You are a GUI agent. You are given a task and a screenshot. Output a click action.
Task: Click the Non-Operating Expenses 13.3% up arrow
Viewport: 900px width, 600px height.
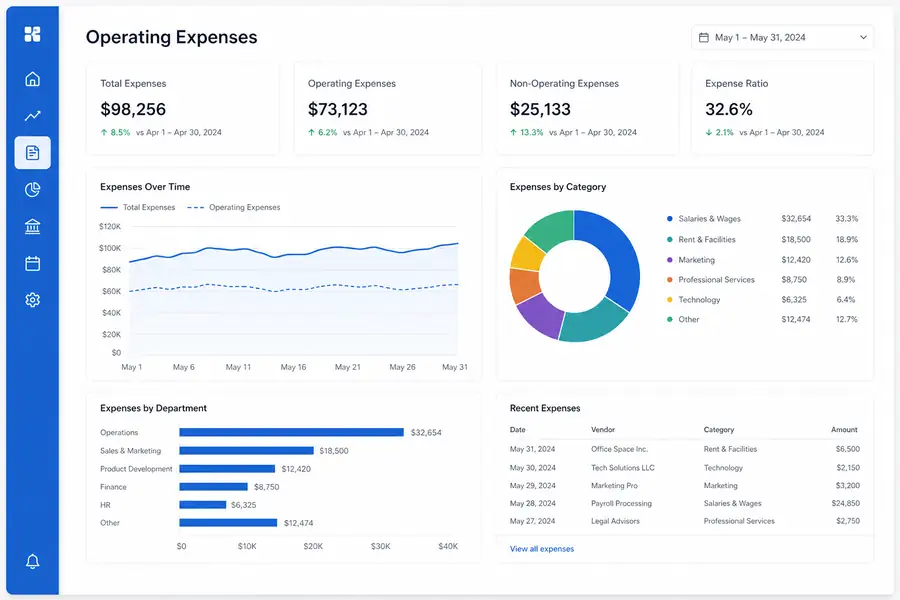tap(513, 132)
